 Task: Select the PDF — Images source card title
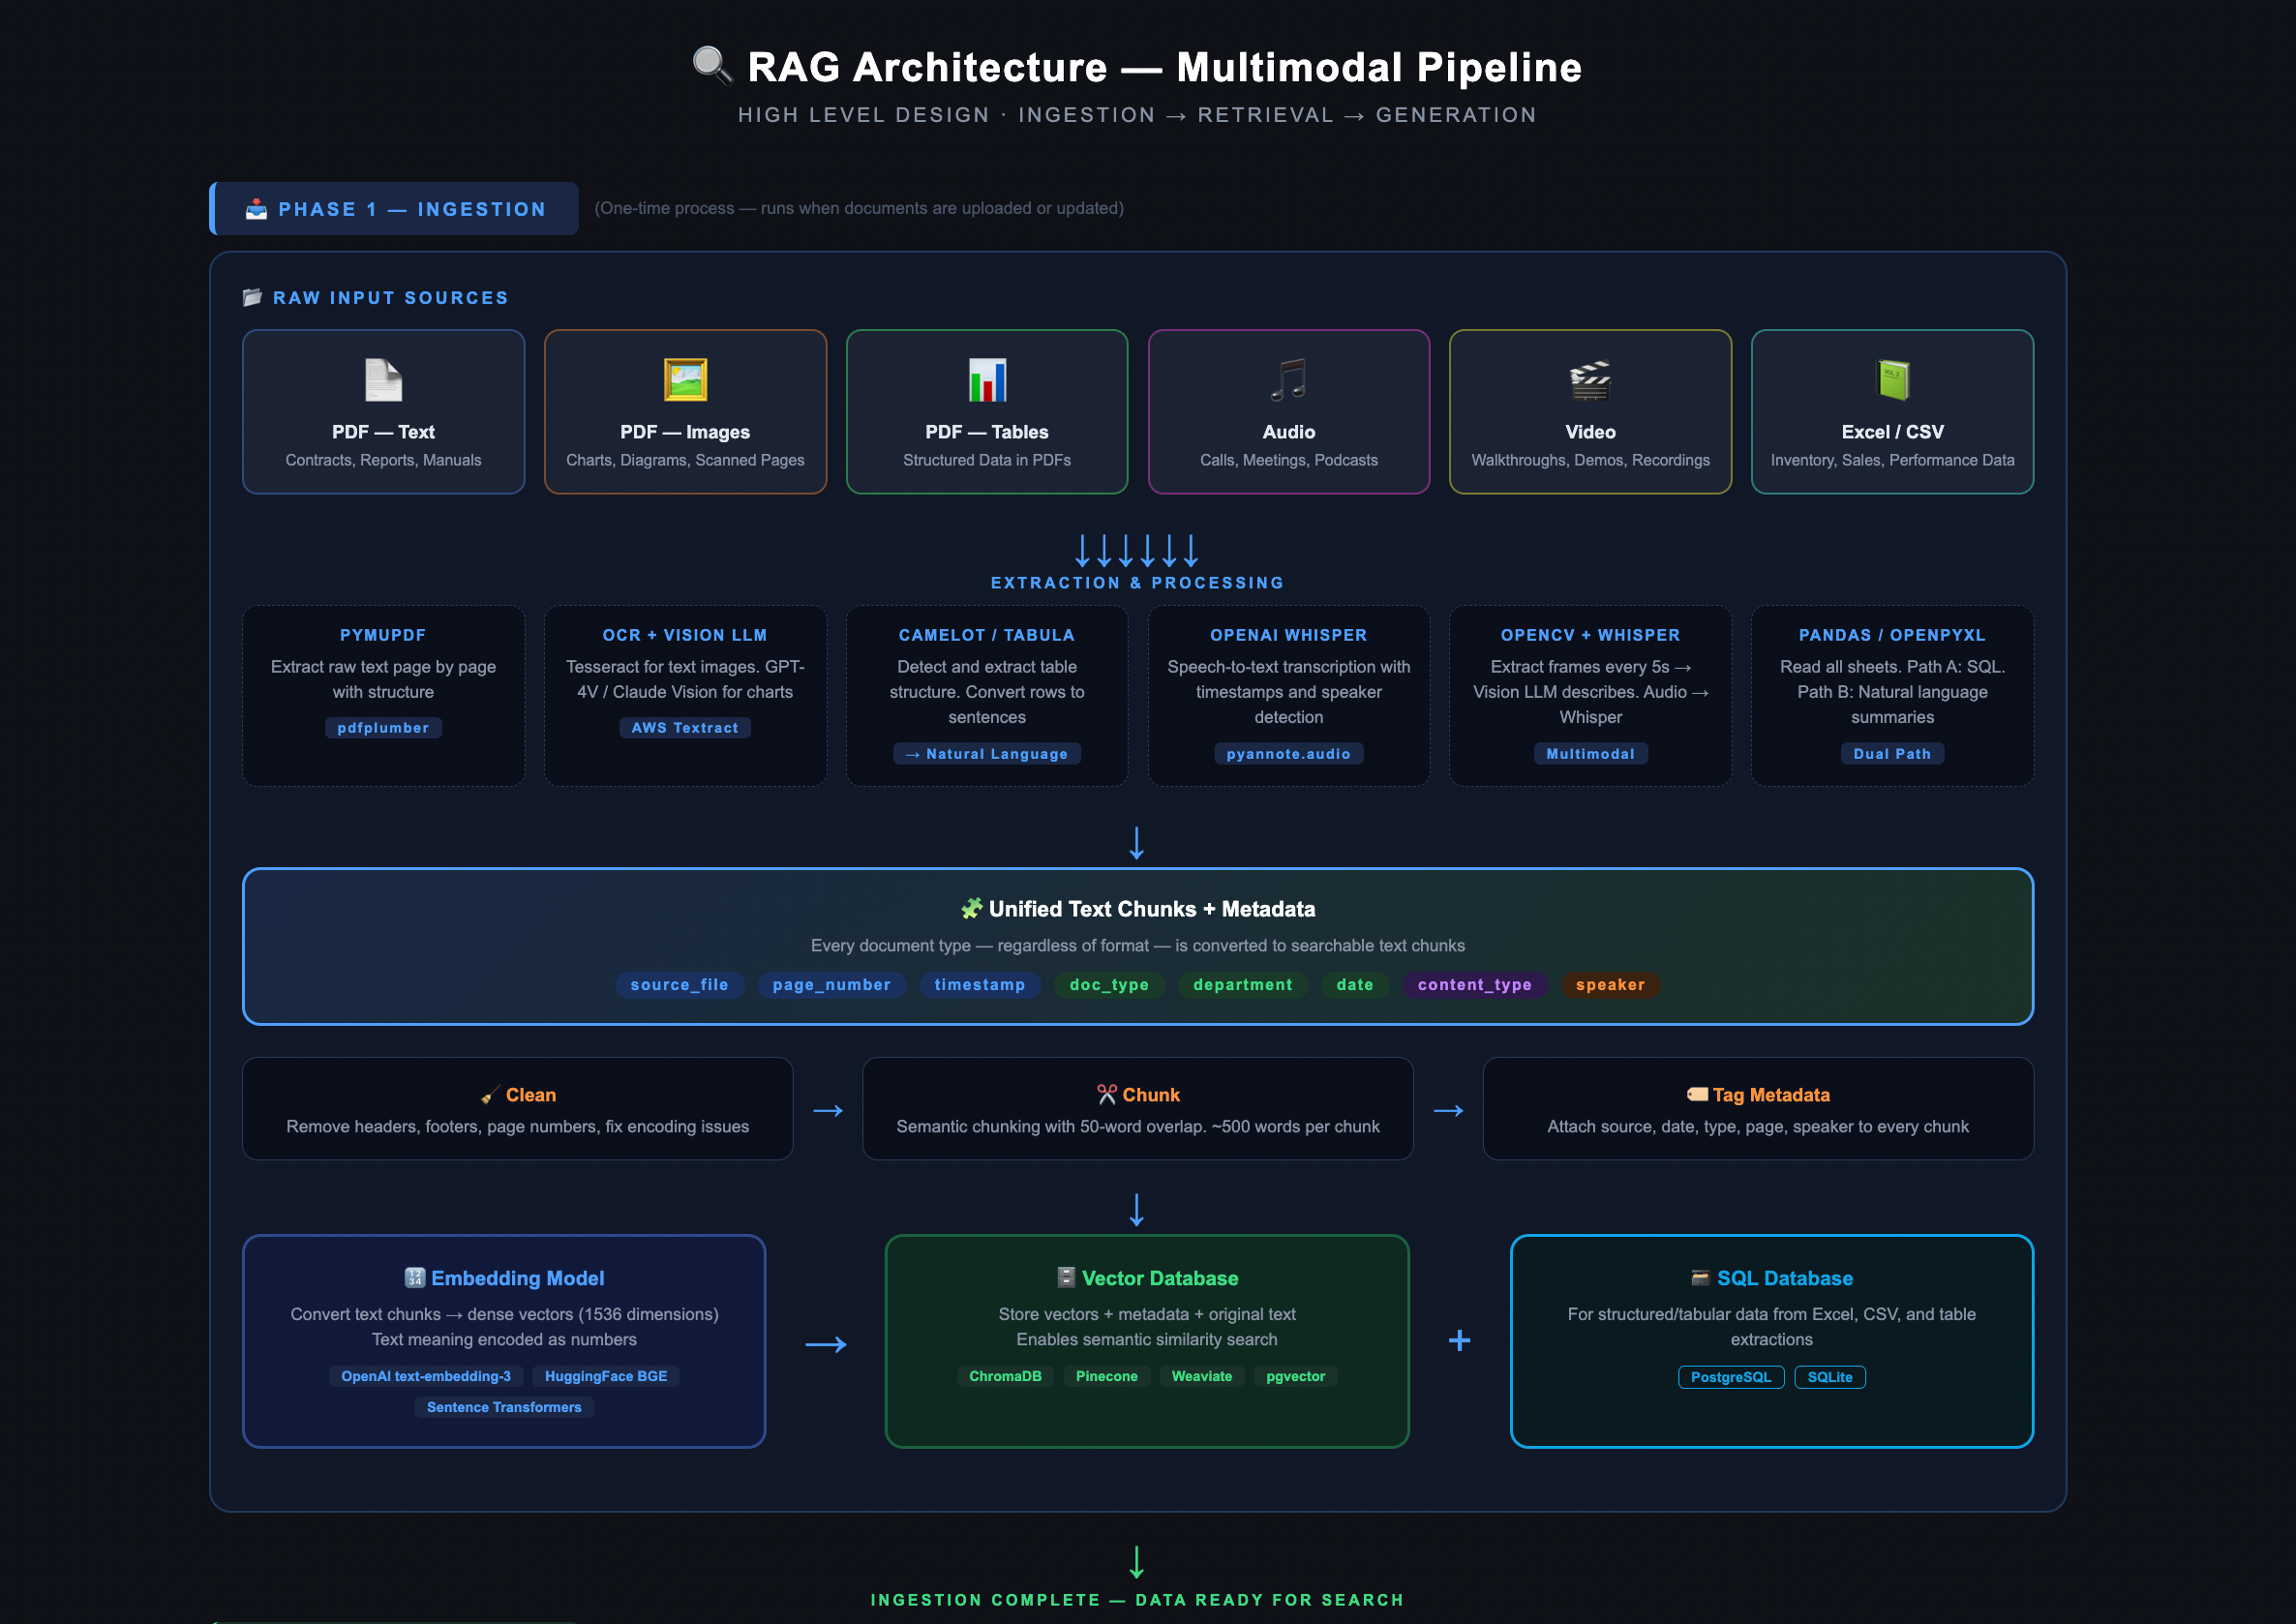[685, 432]
